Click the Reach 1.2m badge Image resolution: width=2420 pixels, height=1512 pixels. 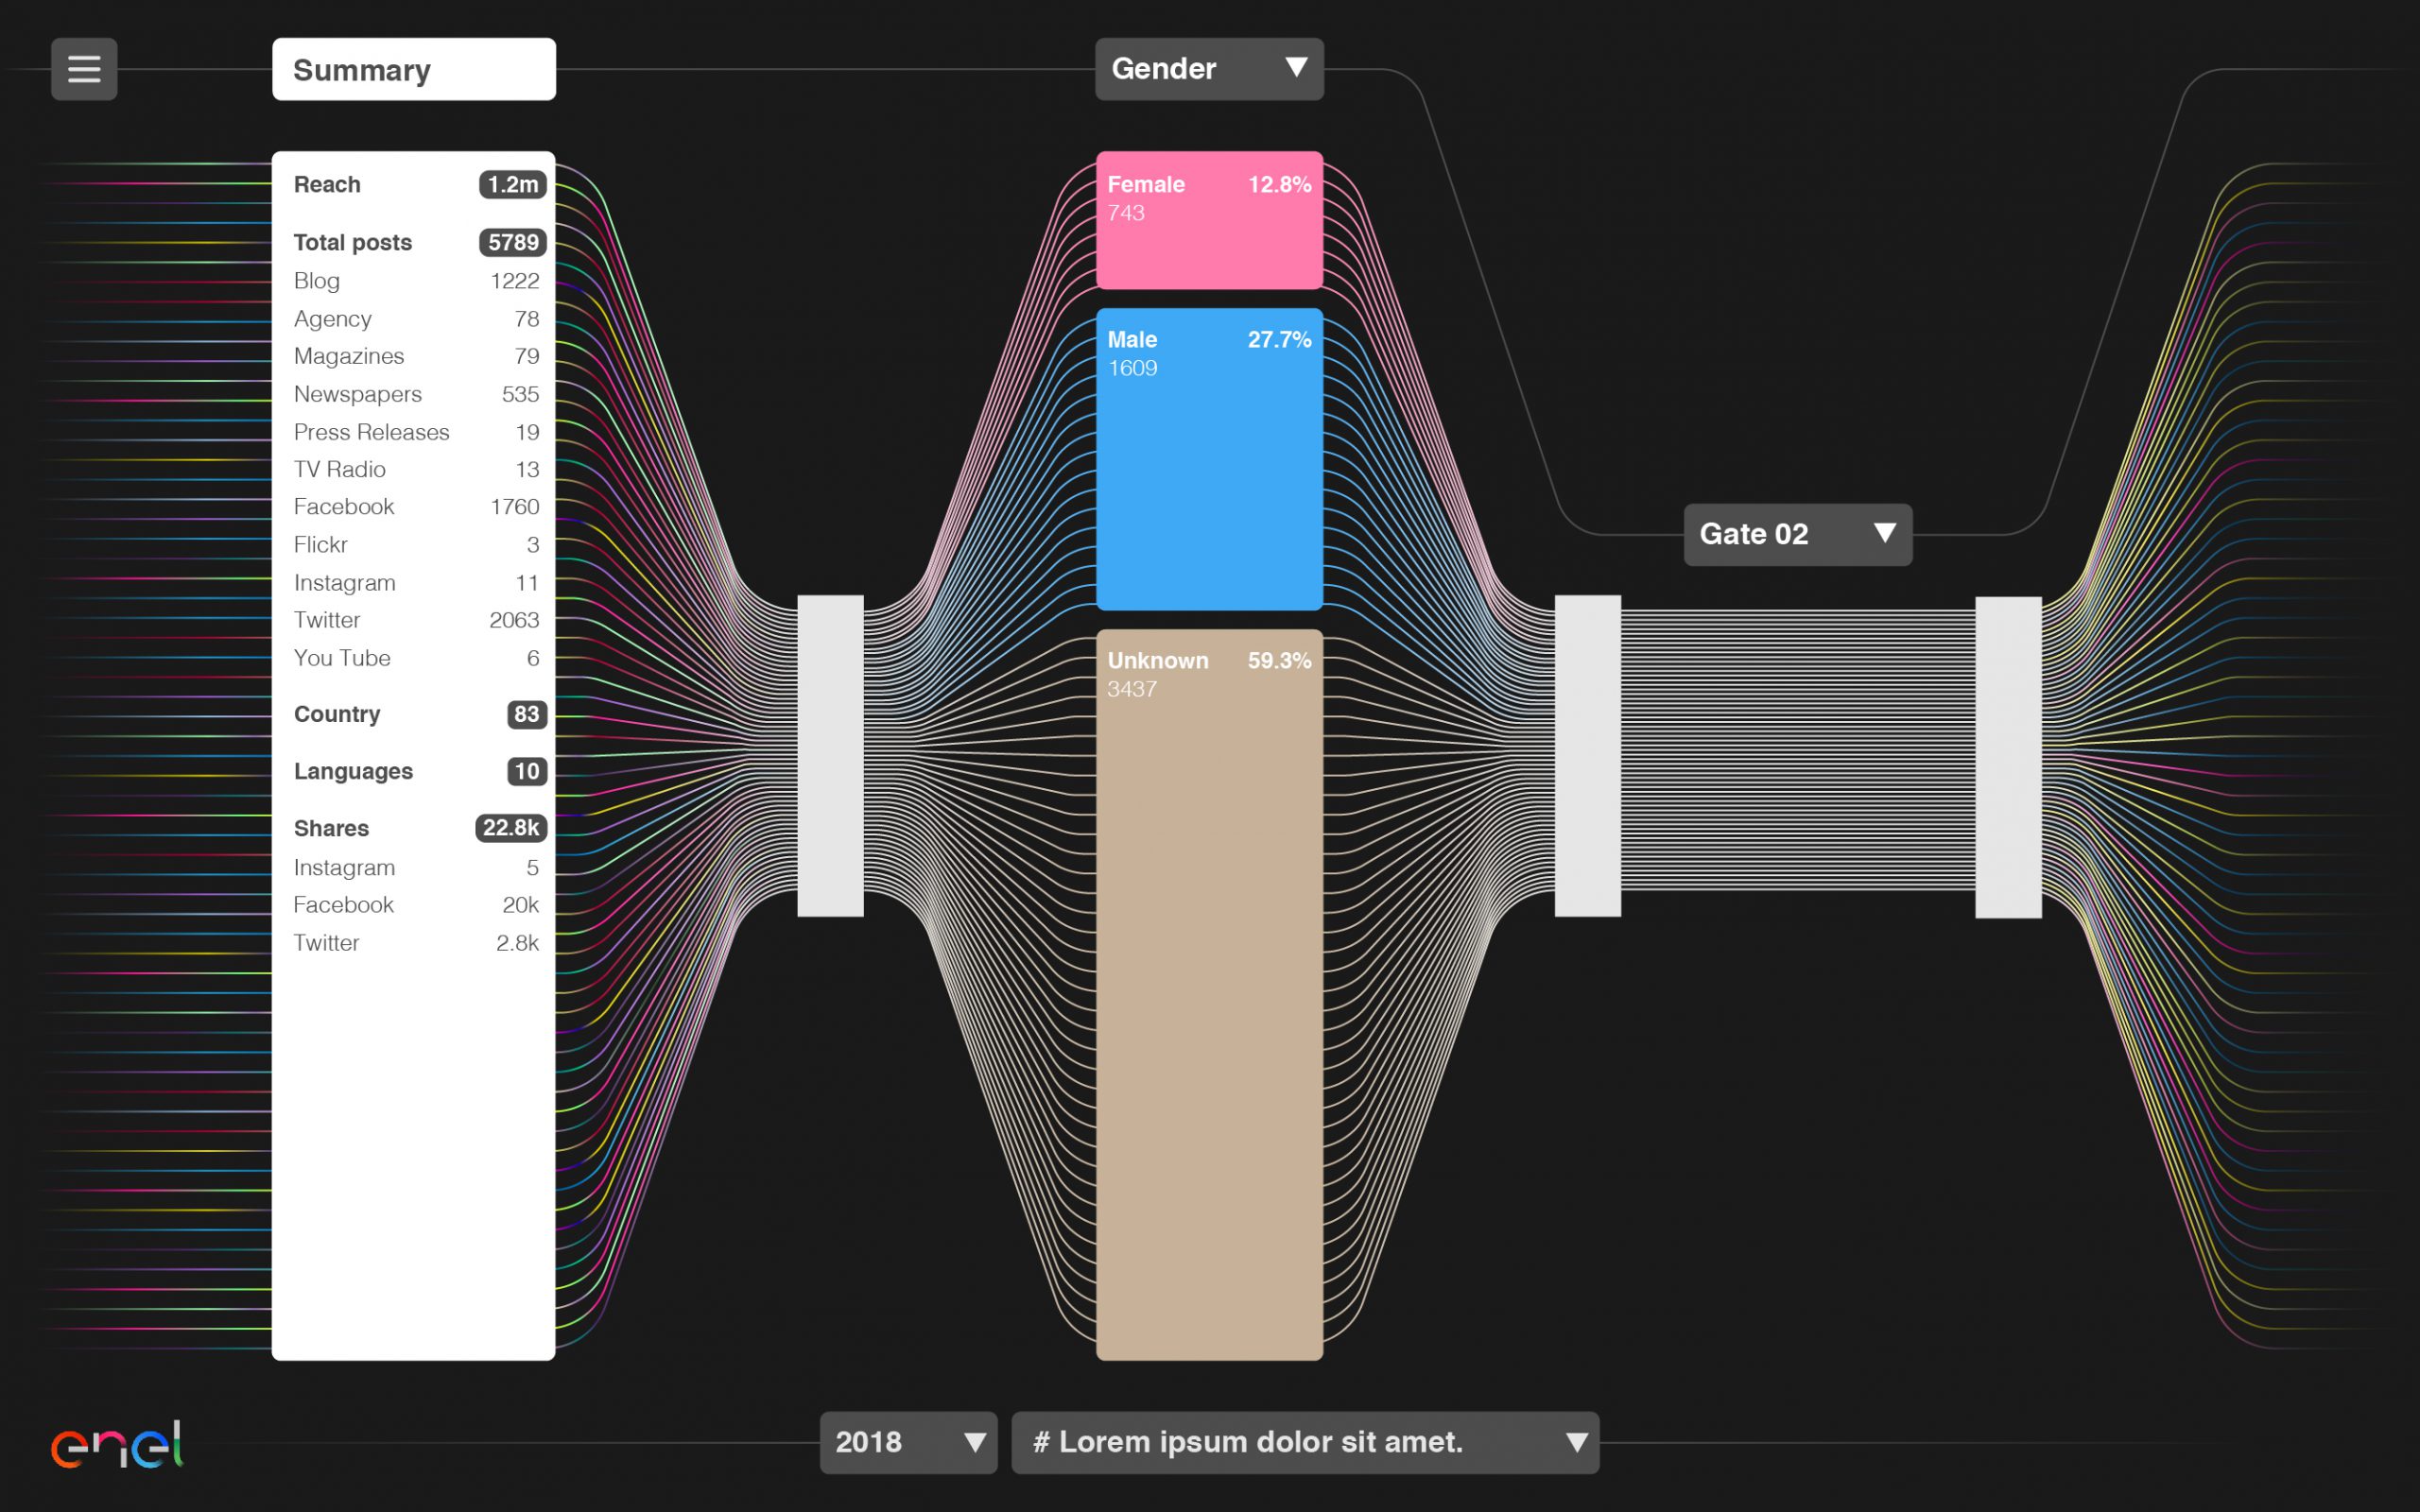pyautogui.click(x=512, y=185)
